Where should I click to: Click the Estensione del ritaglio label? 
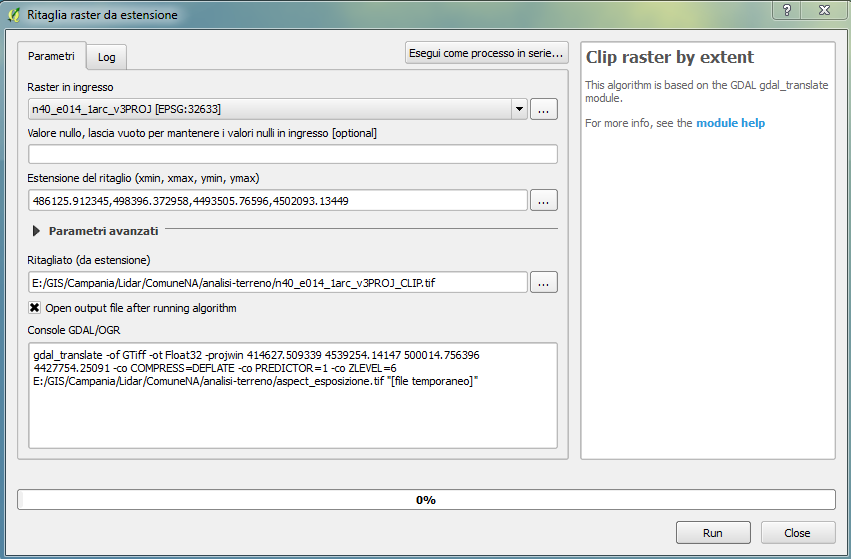[143, 178]
